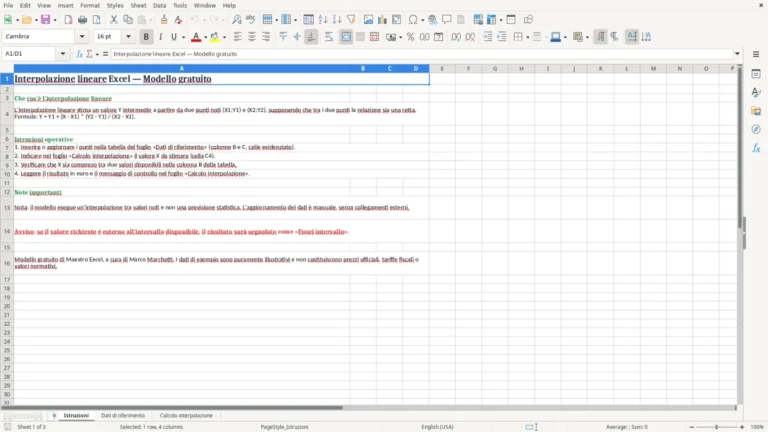Toggle Align Left button
This screenshot has height=432, width=768.
tap(238, 37)
